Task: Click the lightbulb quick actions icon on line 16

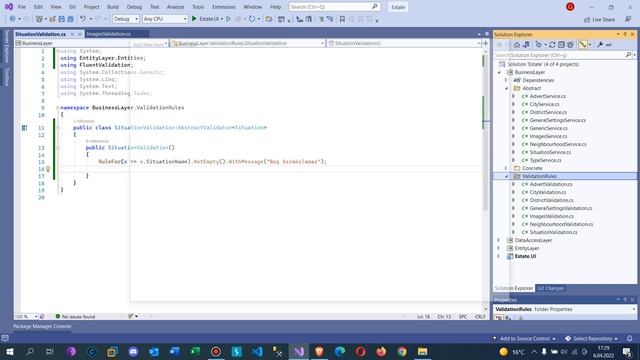Action: tap(48, 169)
